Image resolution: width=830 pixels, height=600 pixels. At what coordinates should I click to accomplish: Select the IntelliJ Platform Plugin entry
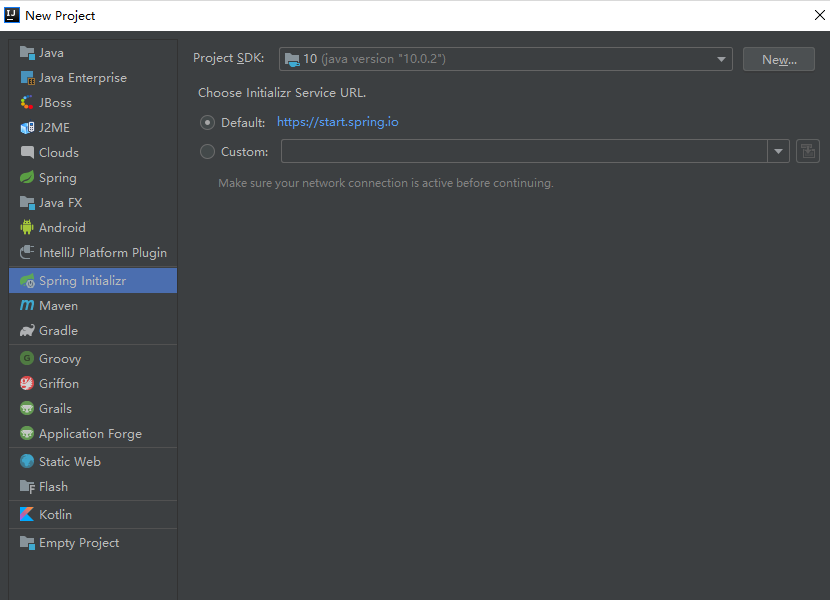click(x=93, y=252)
